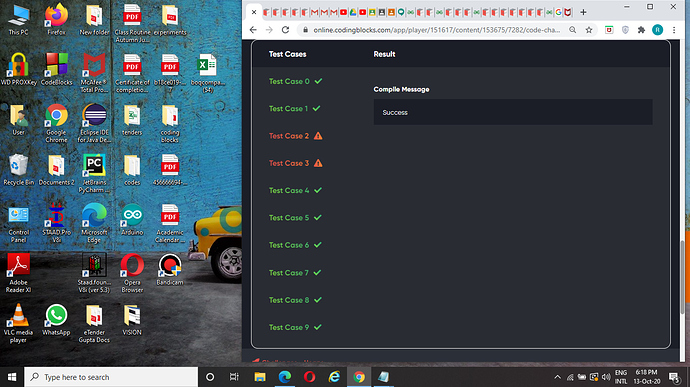The width and height of the screenshot is (690, 387).
Task: Select coding blocks folder on desktop
Action: (x=170, y=123)
